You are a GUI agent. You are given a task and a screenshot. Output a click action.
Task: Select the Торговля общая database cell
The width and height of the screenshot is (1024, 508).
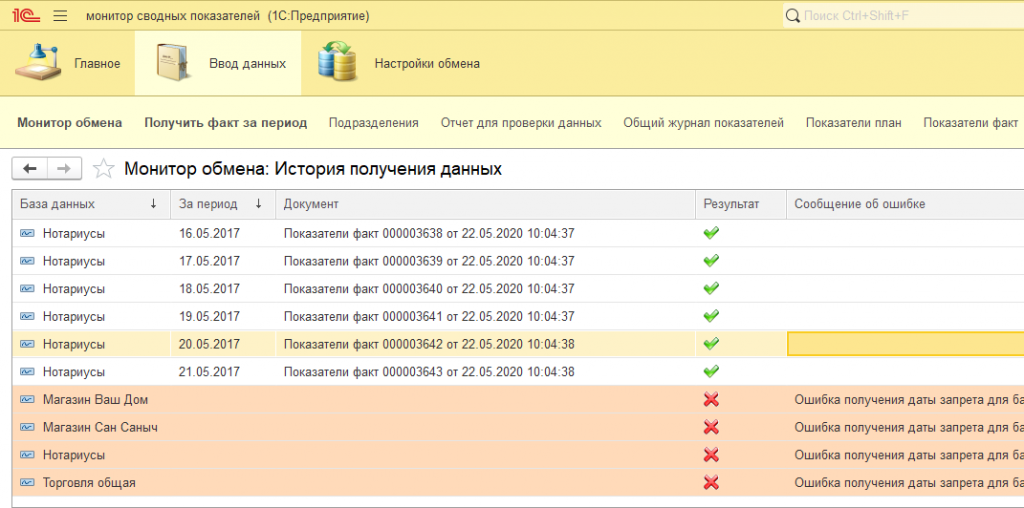point(89,483)
